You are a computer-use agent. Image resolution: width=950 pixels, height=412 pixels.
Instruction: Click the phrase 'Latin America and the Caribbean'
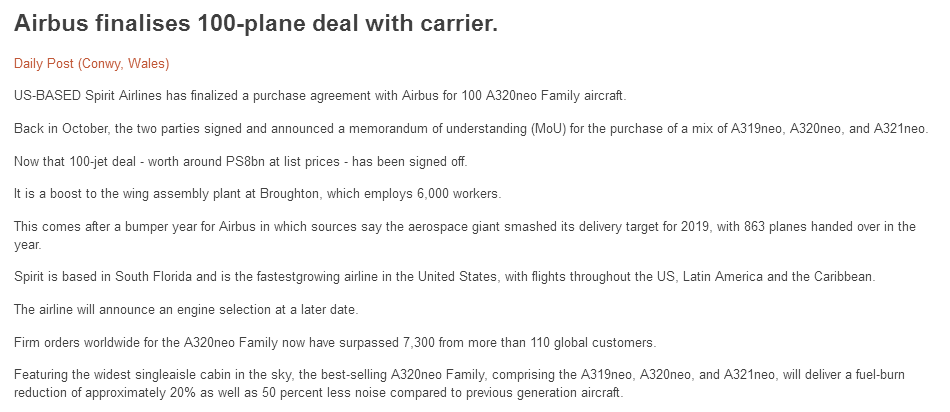[x=779, y=277]
